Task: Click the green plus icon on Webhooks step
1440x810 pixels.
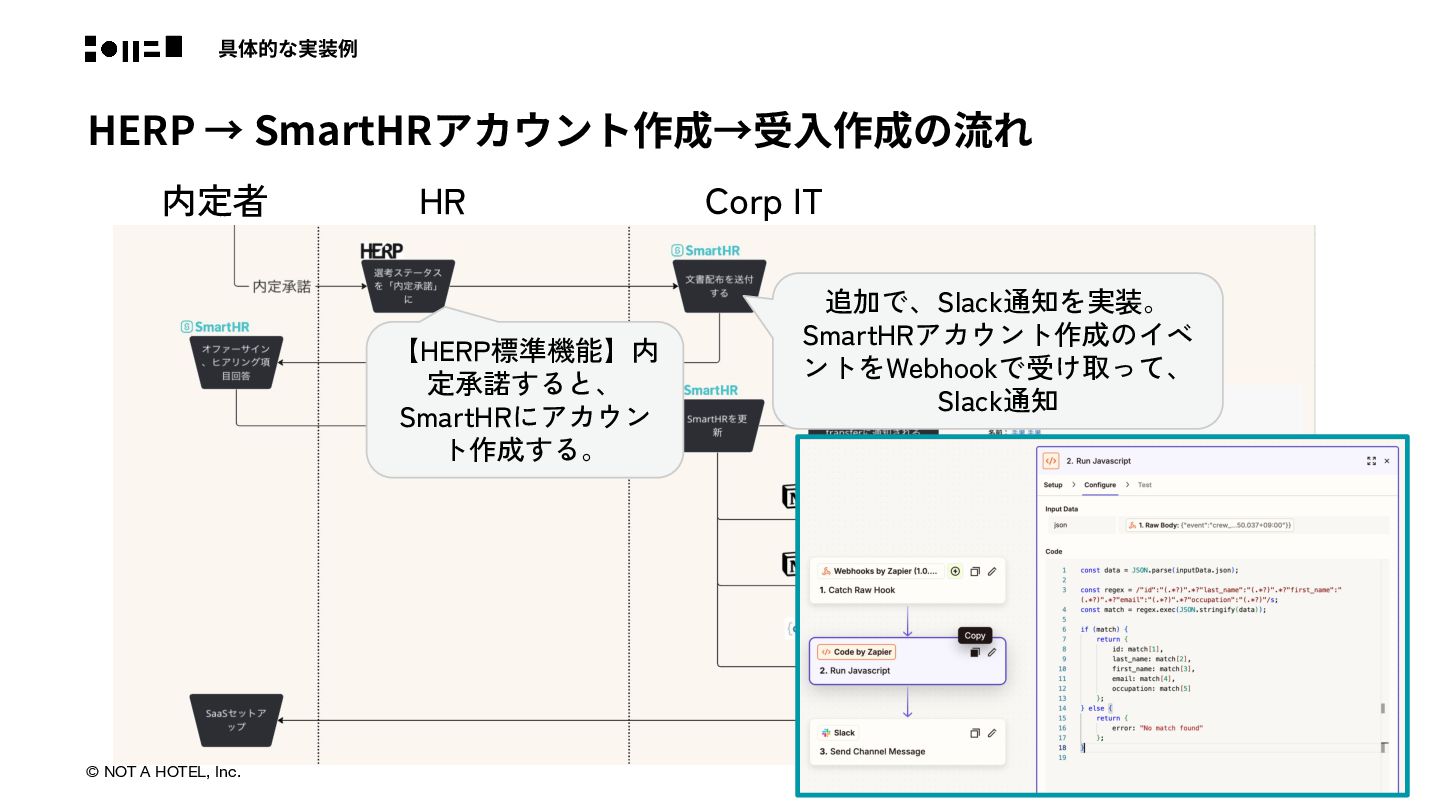Action: coord(955,571)
